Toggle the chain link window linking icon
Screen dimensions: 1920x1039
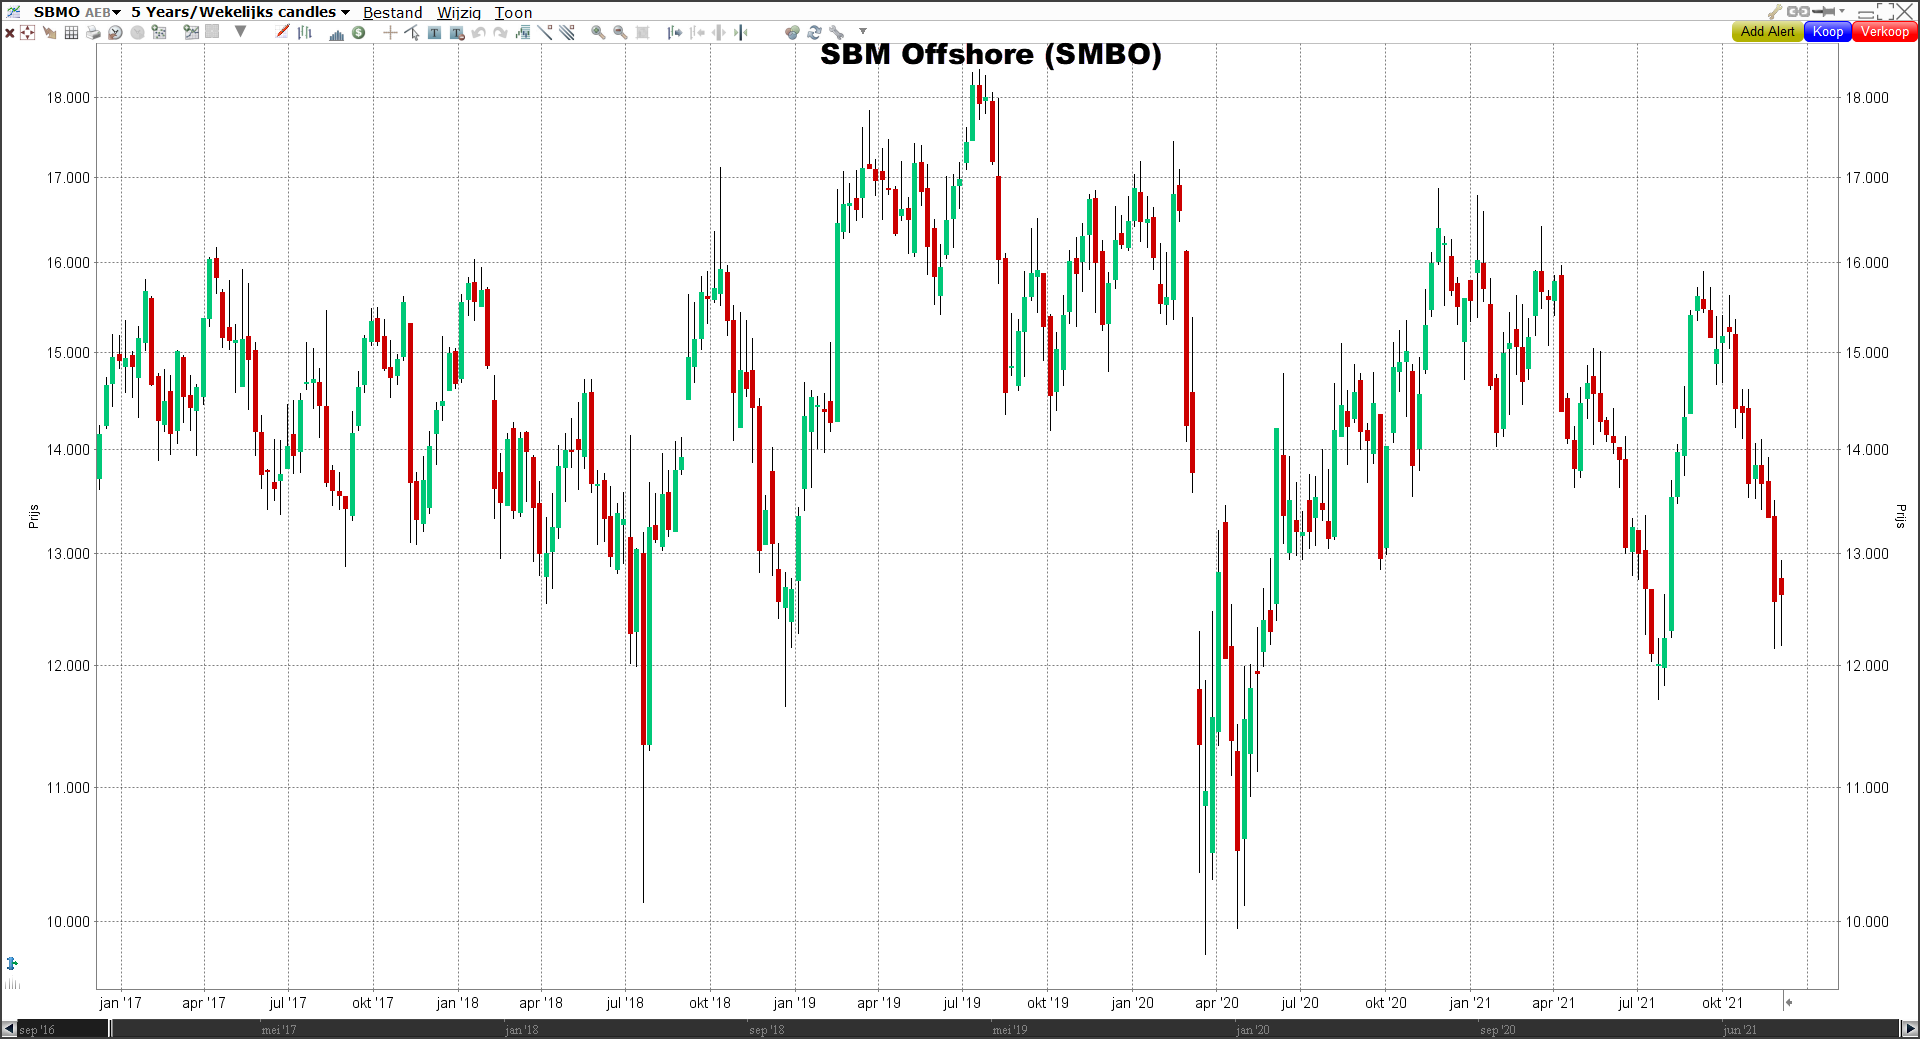tap(1798, 12)
